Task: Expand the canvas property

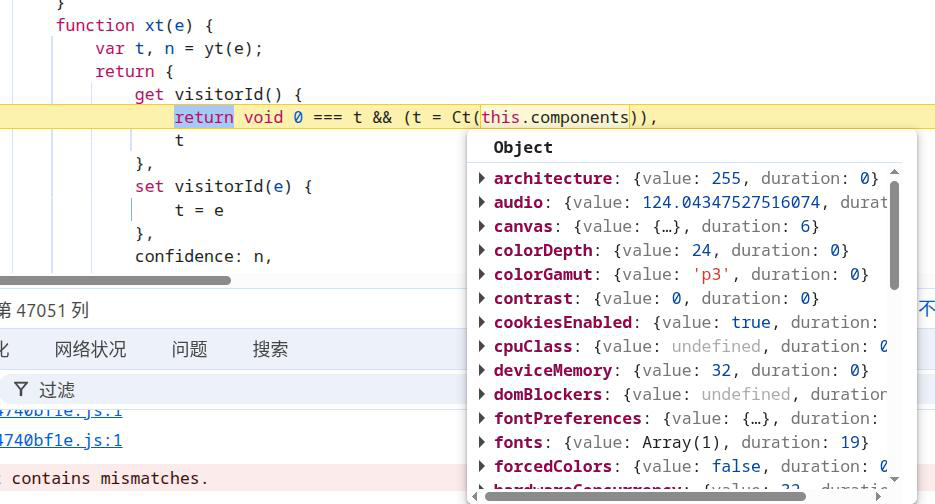Action: [x=482, y=226]
